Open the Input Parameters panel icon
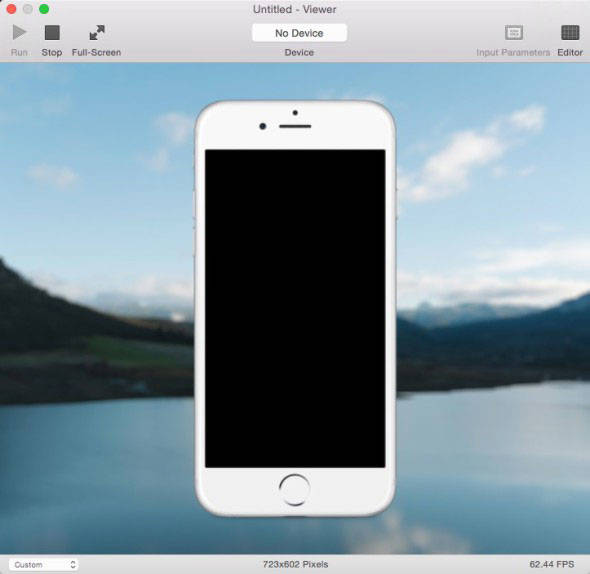Viewport: 590px width, 574px height. coord(514,32)
